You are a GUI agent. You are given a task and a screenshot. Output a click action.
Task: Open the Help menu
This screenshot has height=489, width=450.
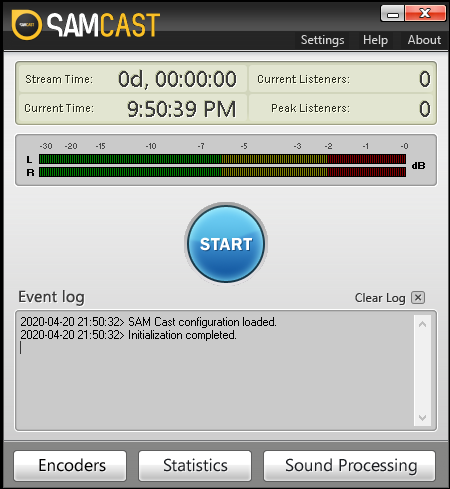[x=375, y=40]
